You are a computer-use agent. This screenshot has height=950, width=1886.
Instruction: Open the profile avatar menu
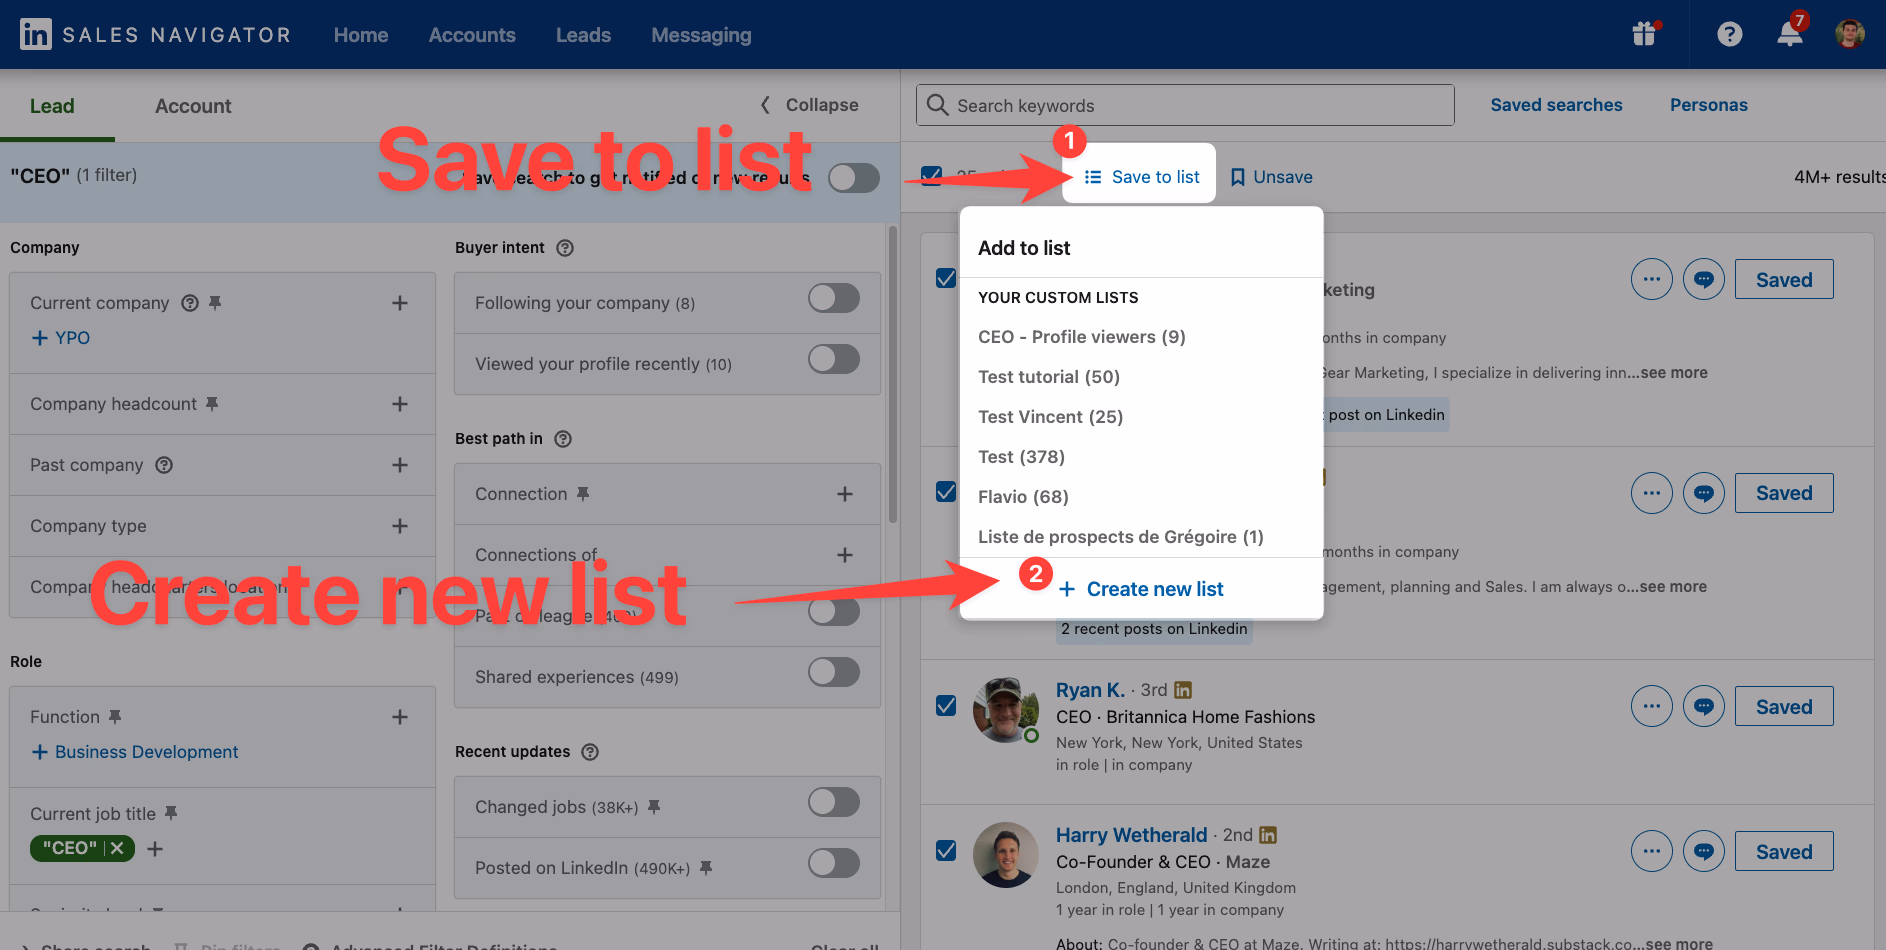(x=1850, y=34)
